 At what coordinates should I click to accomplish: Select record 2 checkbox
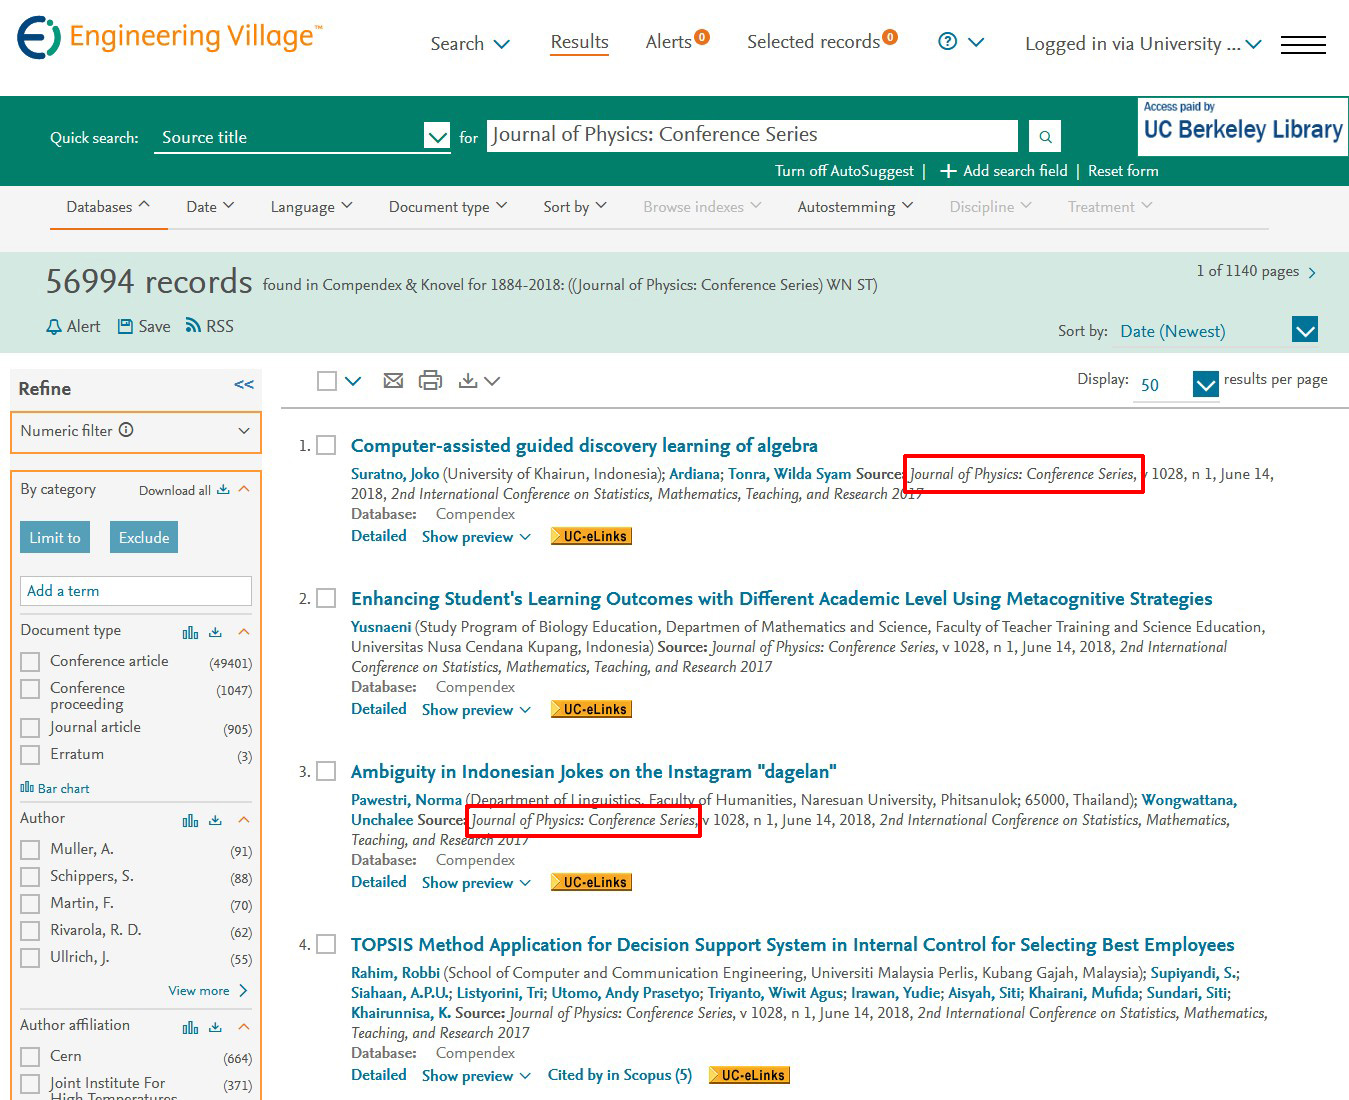(326, 598)
